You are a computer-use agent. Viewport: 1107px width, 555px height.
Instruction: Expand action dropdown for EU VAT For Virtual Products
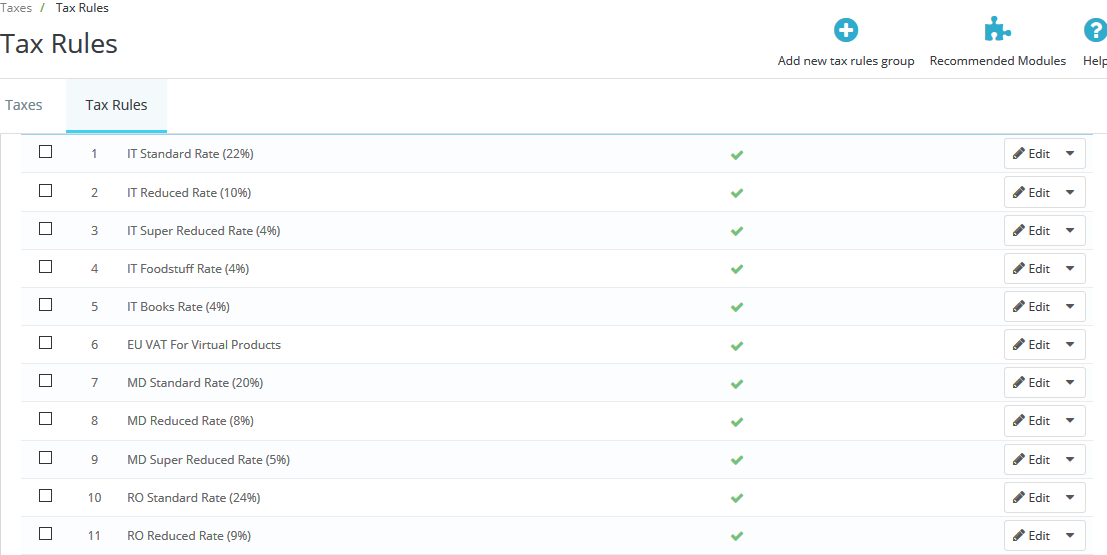[1070, 345]
